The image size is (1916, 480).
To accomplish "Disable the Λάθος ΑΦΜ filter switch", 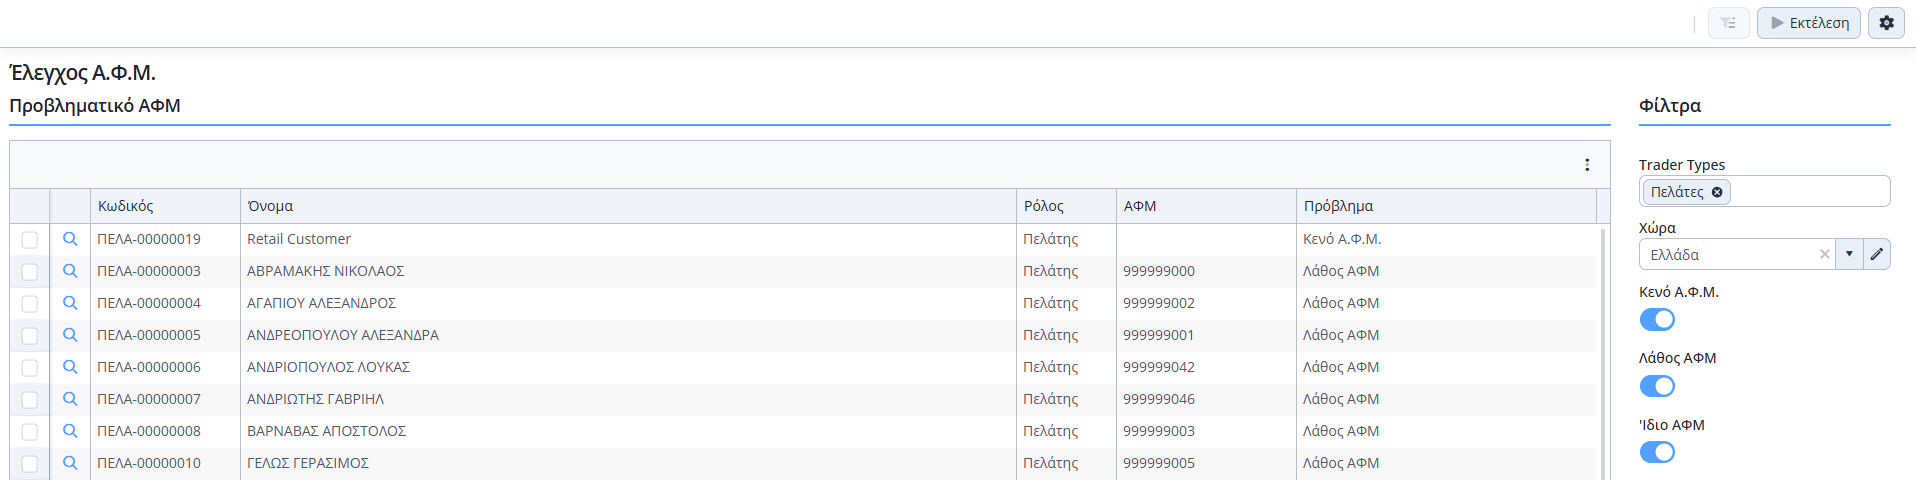I will (1657, 386).
